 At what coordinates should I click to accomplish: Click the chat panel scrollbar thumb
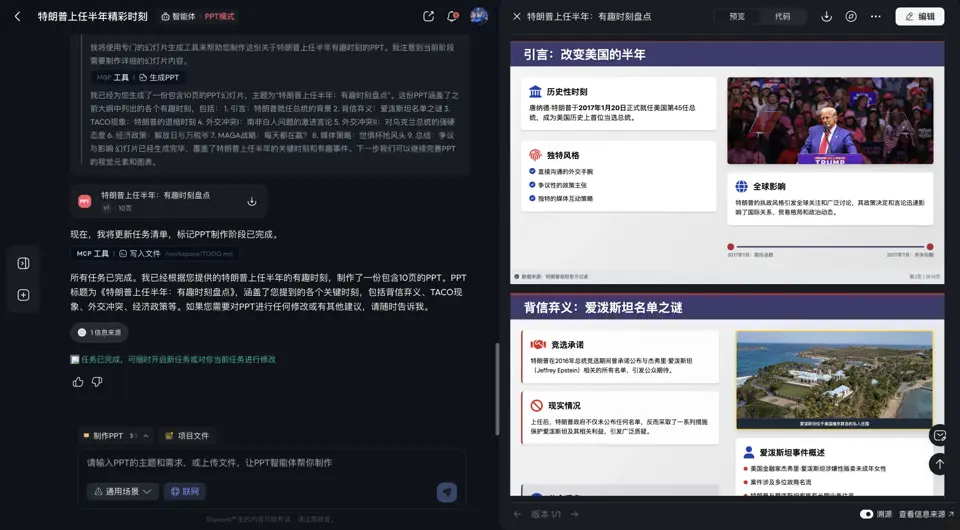tap(497, 389)
